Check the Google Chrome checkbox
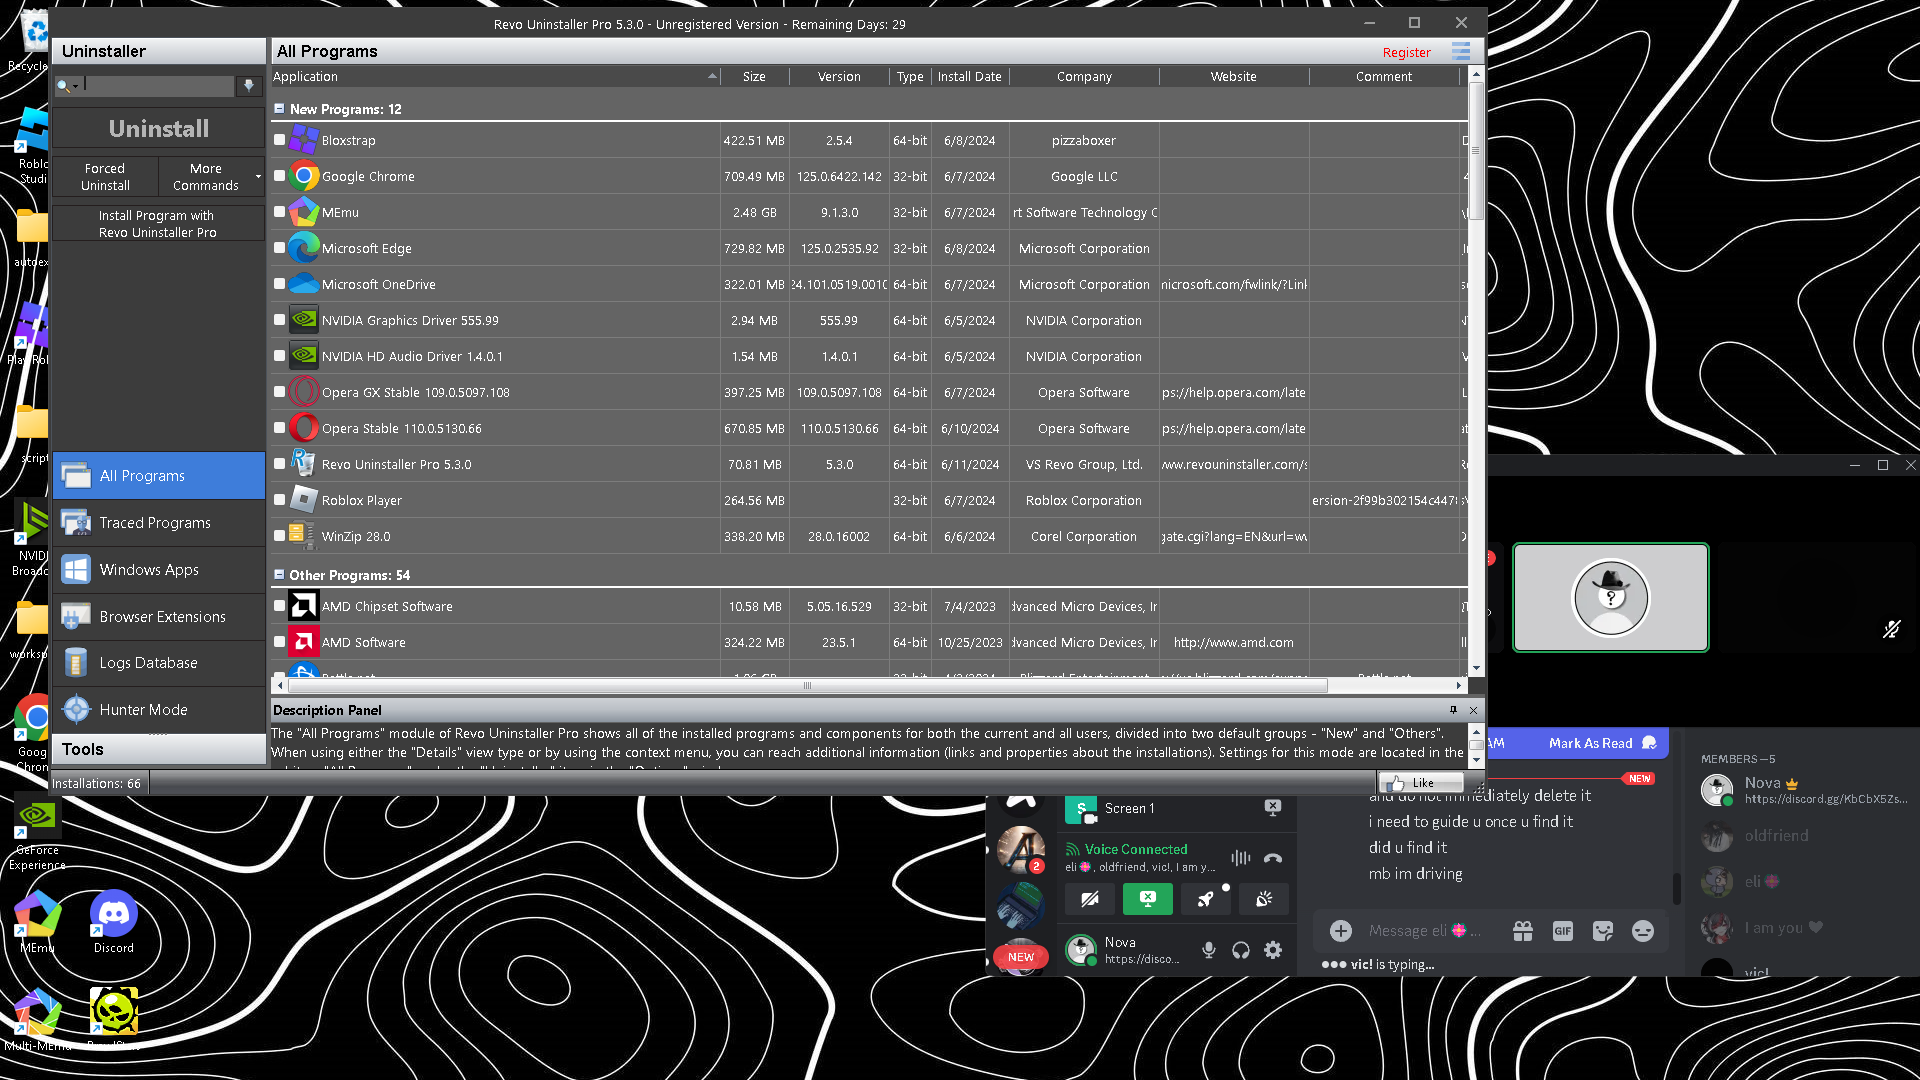The width and height of the screenshot is (1920, 1080). pos(280,176)
